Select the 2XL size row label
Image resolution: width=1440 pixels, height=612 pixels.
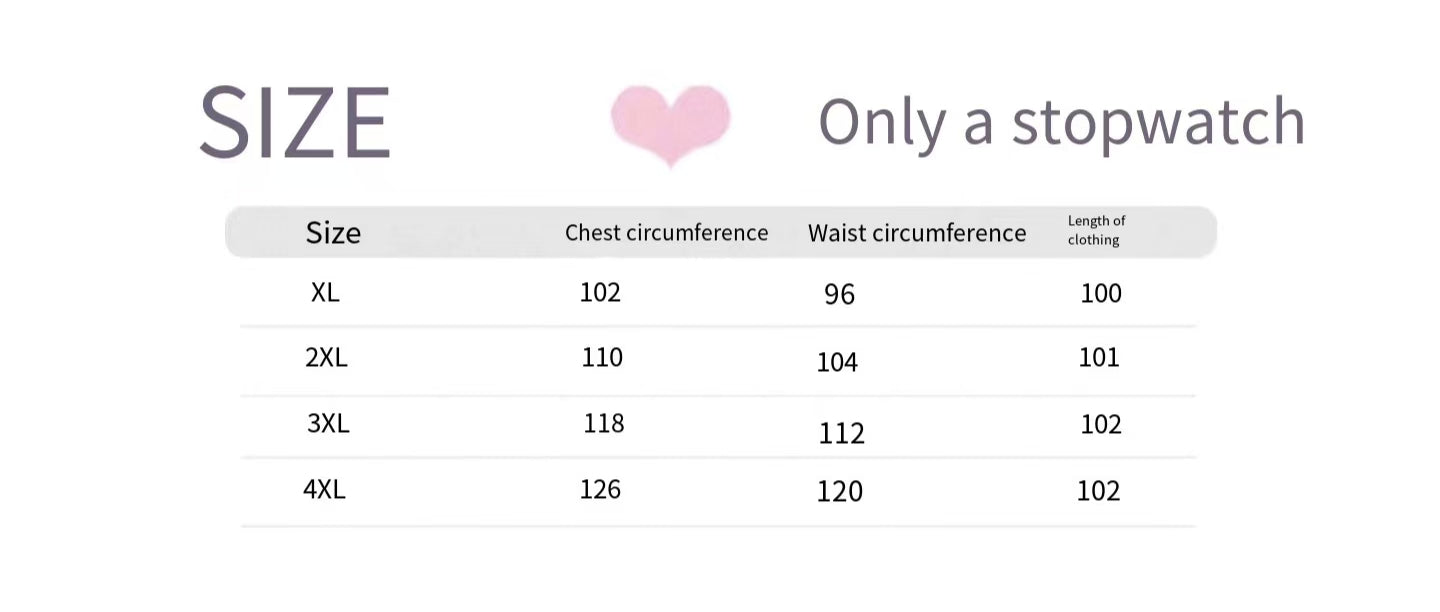point(326,358)
